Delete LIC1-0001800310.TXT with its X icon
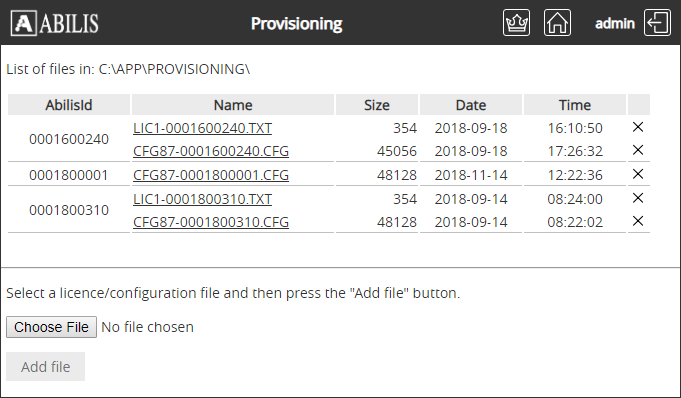Image resolution: width=681 pixels, height=398 pixels. [x=638, y=198]
